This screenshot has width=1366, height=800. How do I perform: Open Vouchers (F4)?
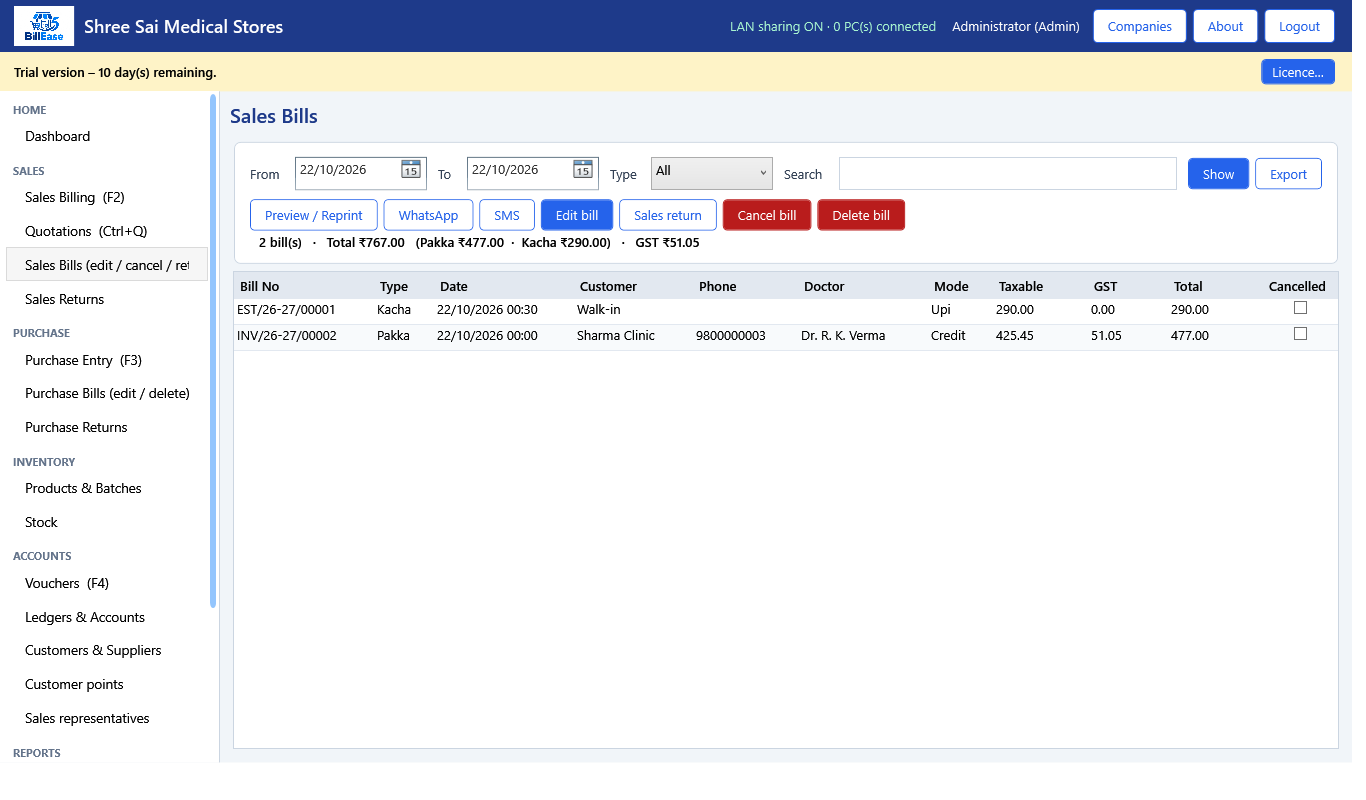coord(106,583)
